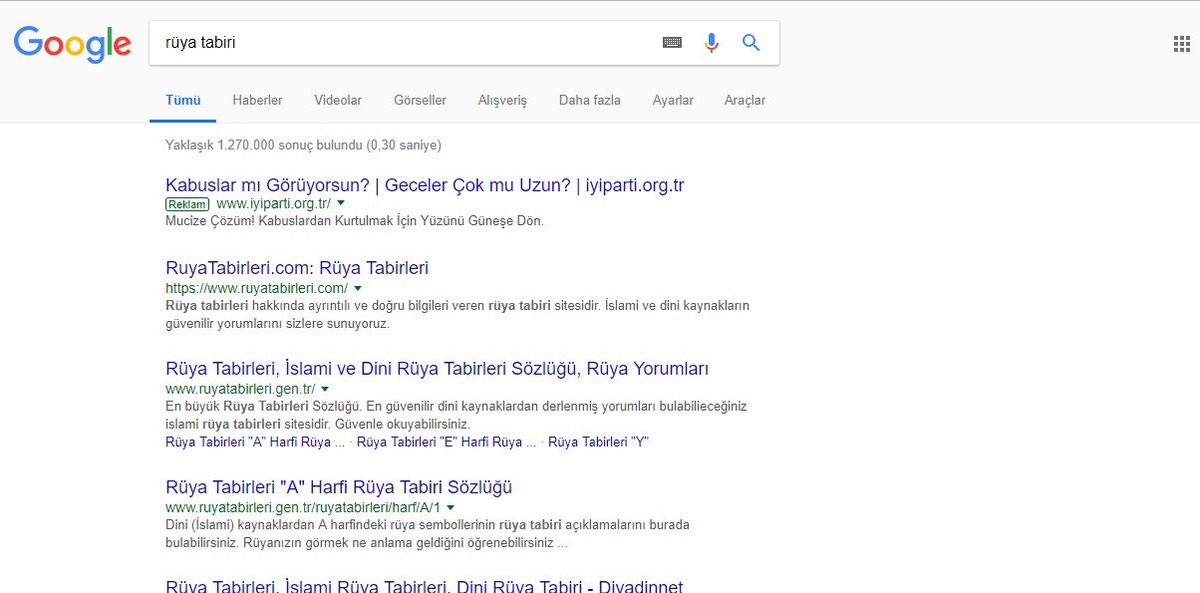
Task: Expand arrow next to www.ruyatabirleri.gen.tr/
Action: 325,389
